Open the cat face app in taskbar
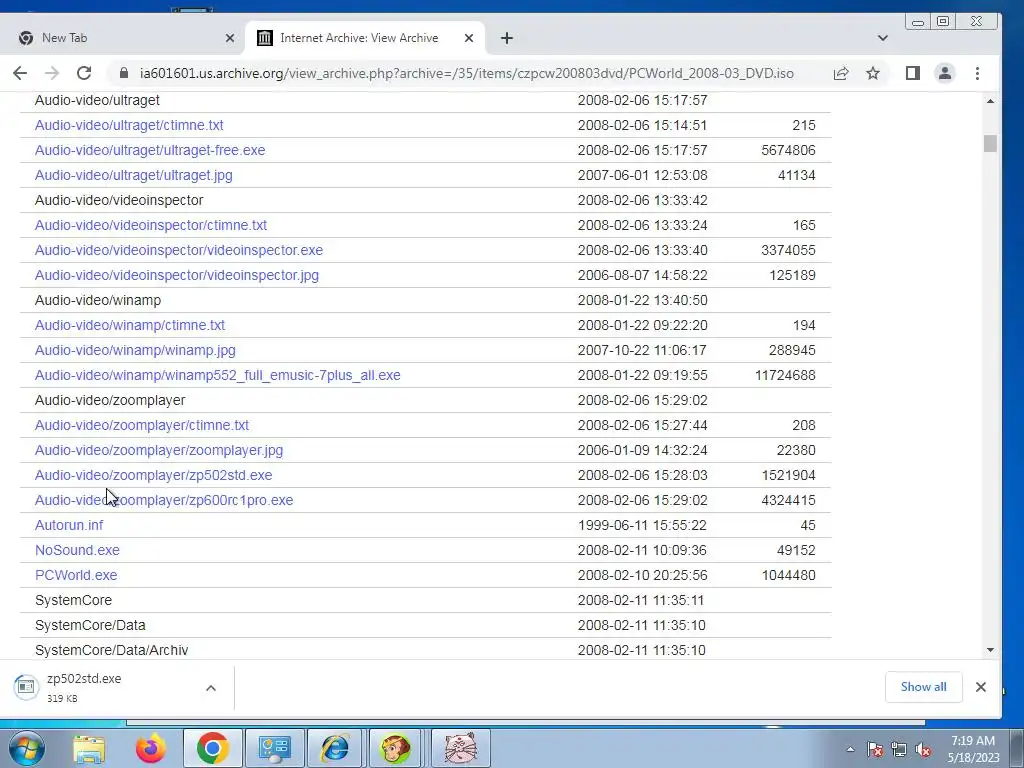 [x=460, y=748]
